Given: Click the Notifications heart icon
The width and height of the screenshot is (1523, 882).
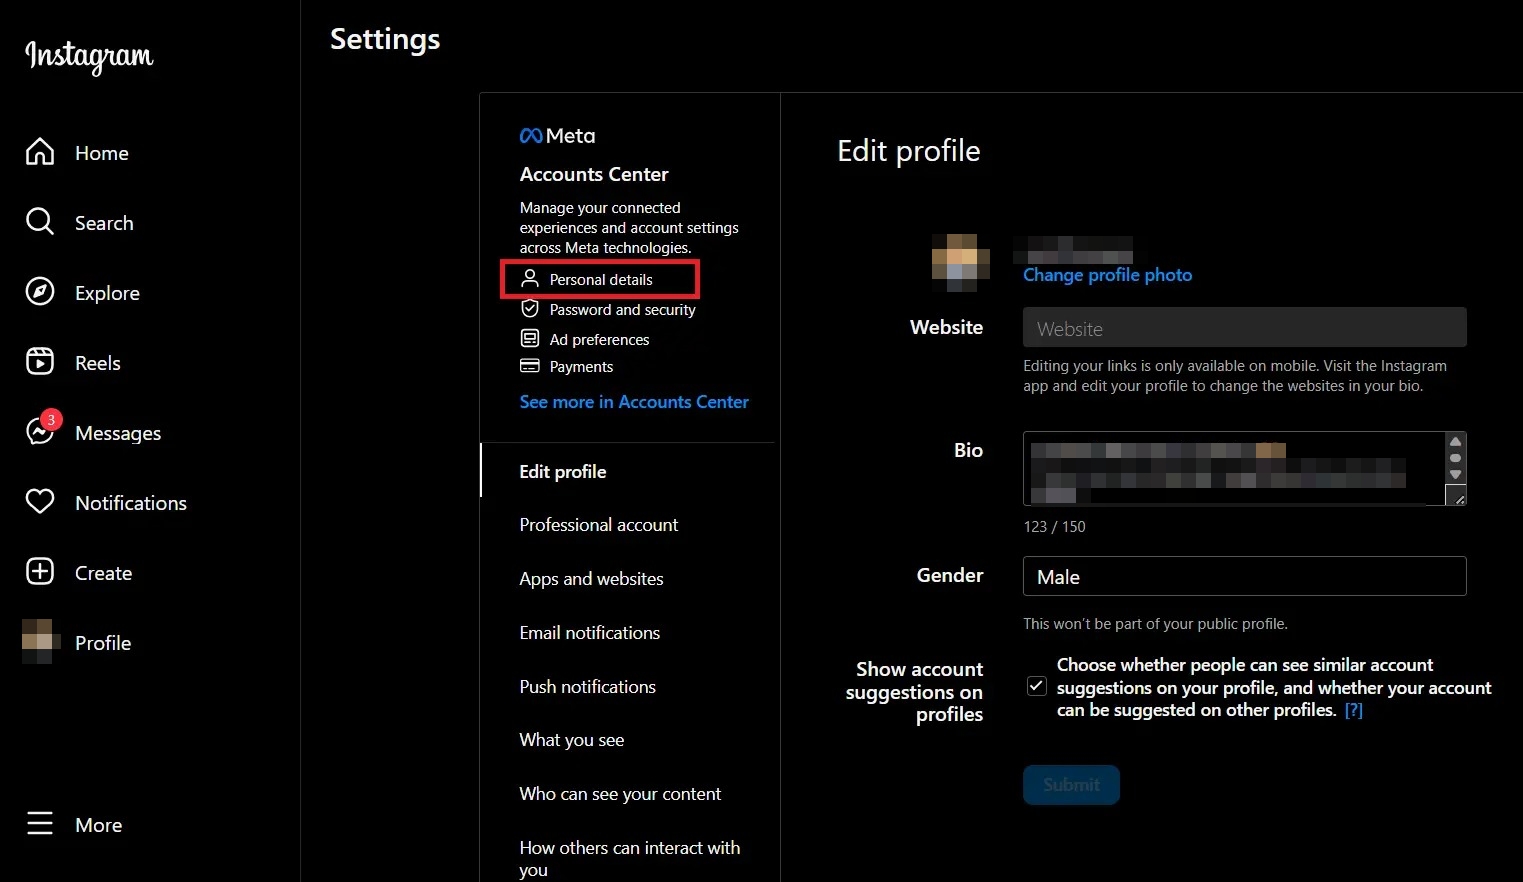Looking at the screenshot, I should coord(40,502).
